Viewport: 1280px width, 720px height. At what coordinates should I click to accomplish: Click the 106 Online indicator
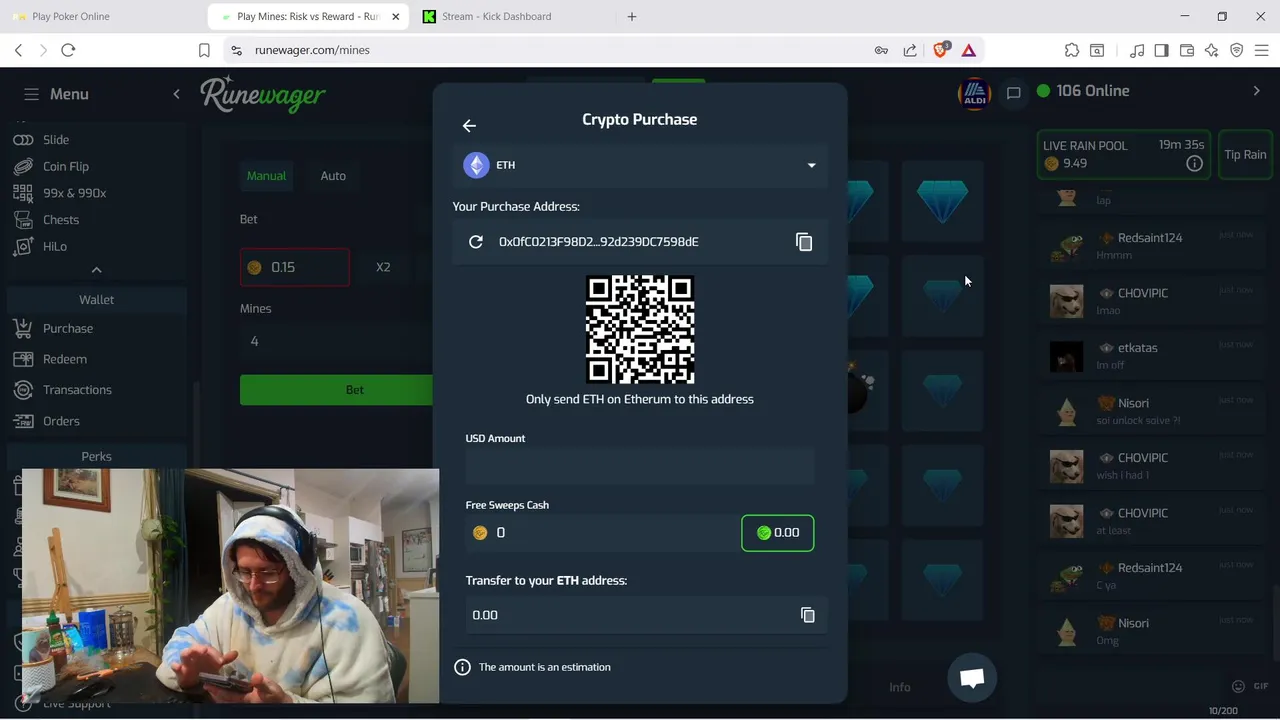click(x=1083, y=91)
